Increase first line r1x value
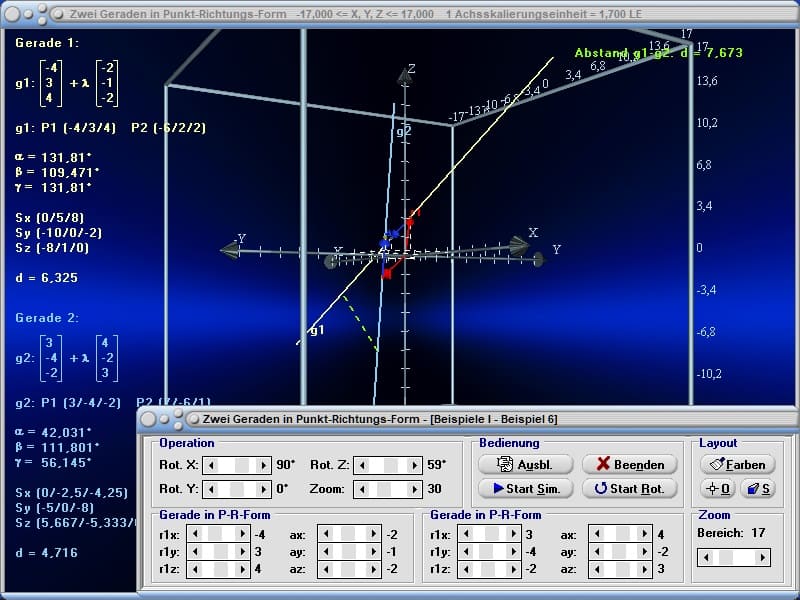800x600 pixels. coord(243,534)
